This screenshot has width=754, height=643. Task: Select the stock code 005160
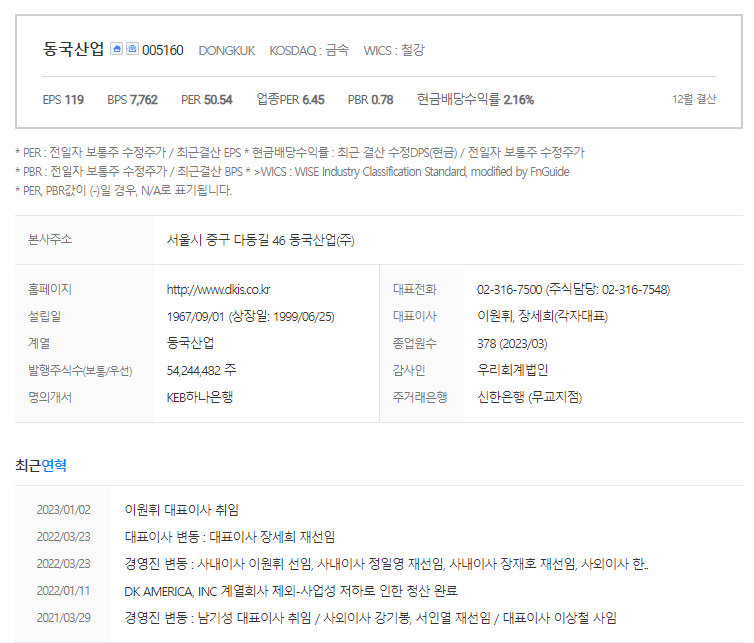[163, 50]
